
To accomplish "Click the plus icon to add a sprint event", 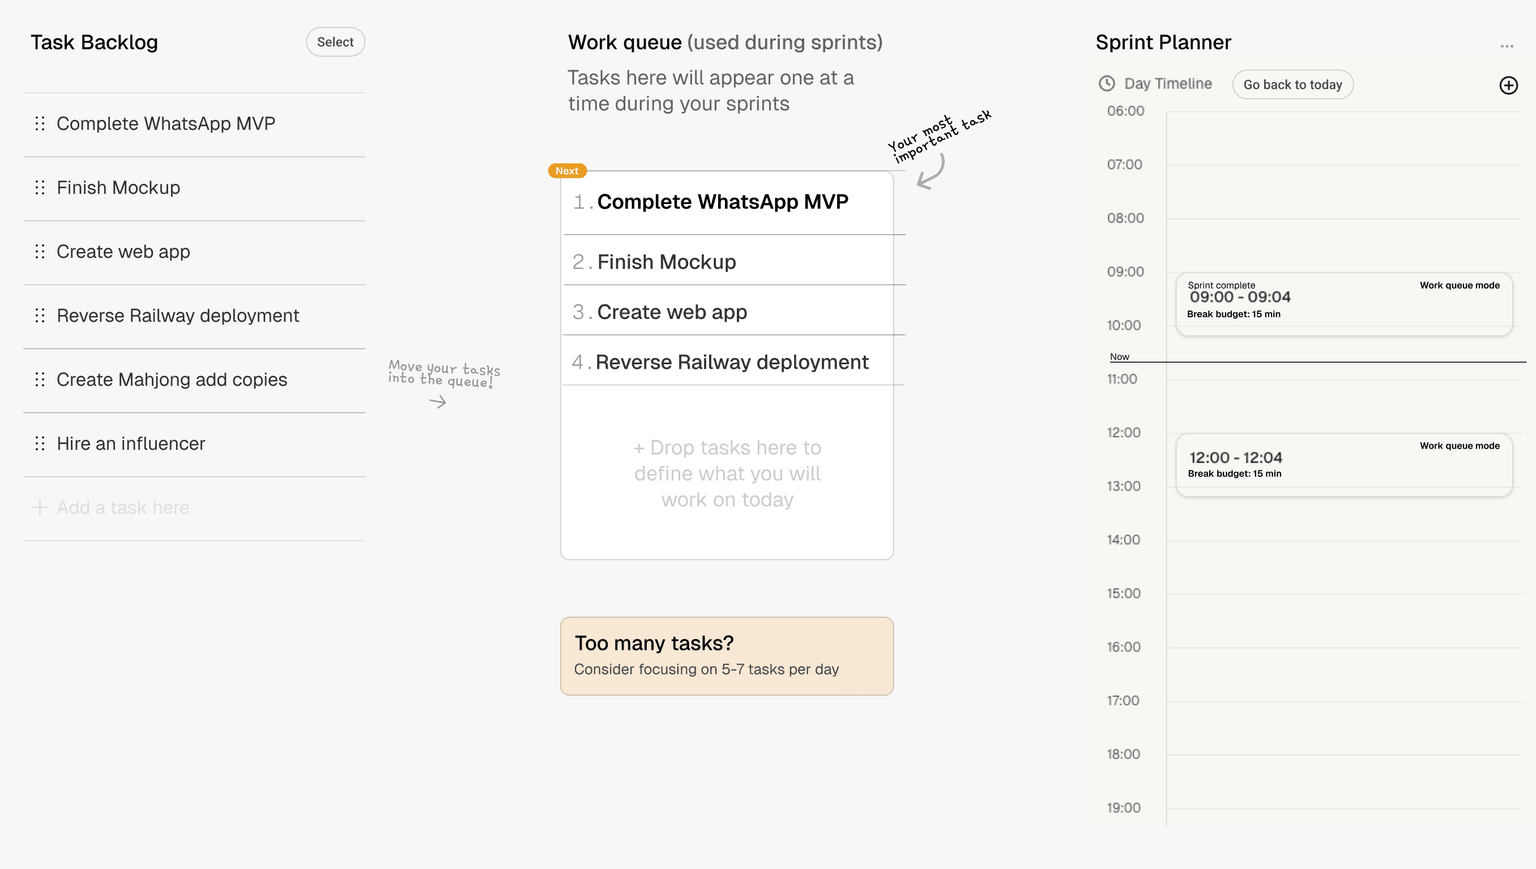I will (x=1508, y=85).
